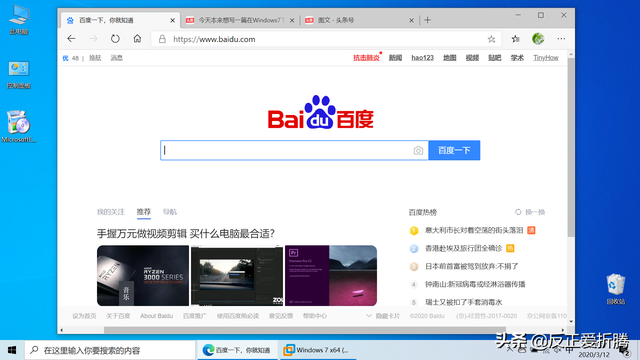640x360 pixels.
Task: Go back with the browser back arrow
Action: pyautogui.click(x=71, y=39)
